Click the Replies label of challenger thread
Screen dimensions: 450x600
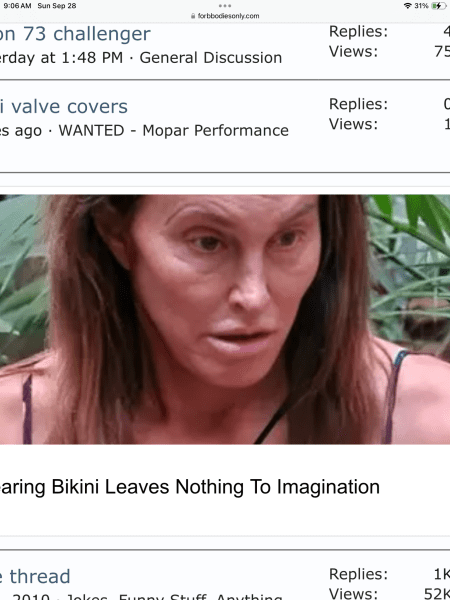(x=359, y=31)
